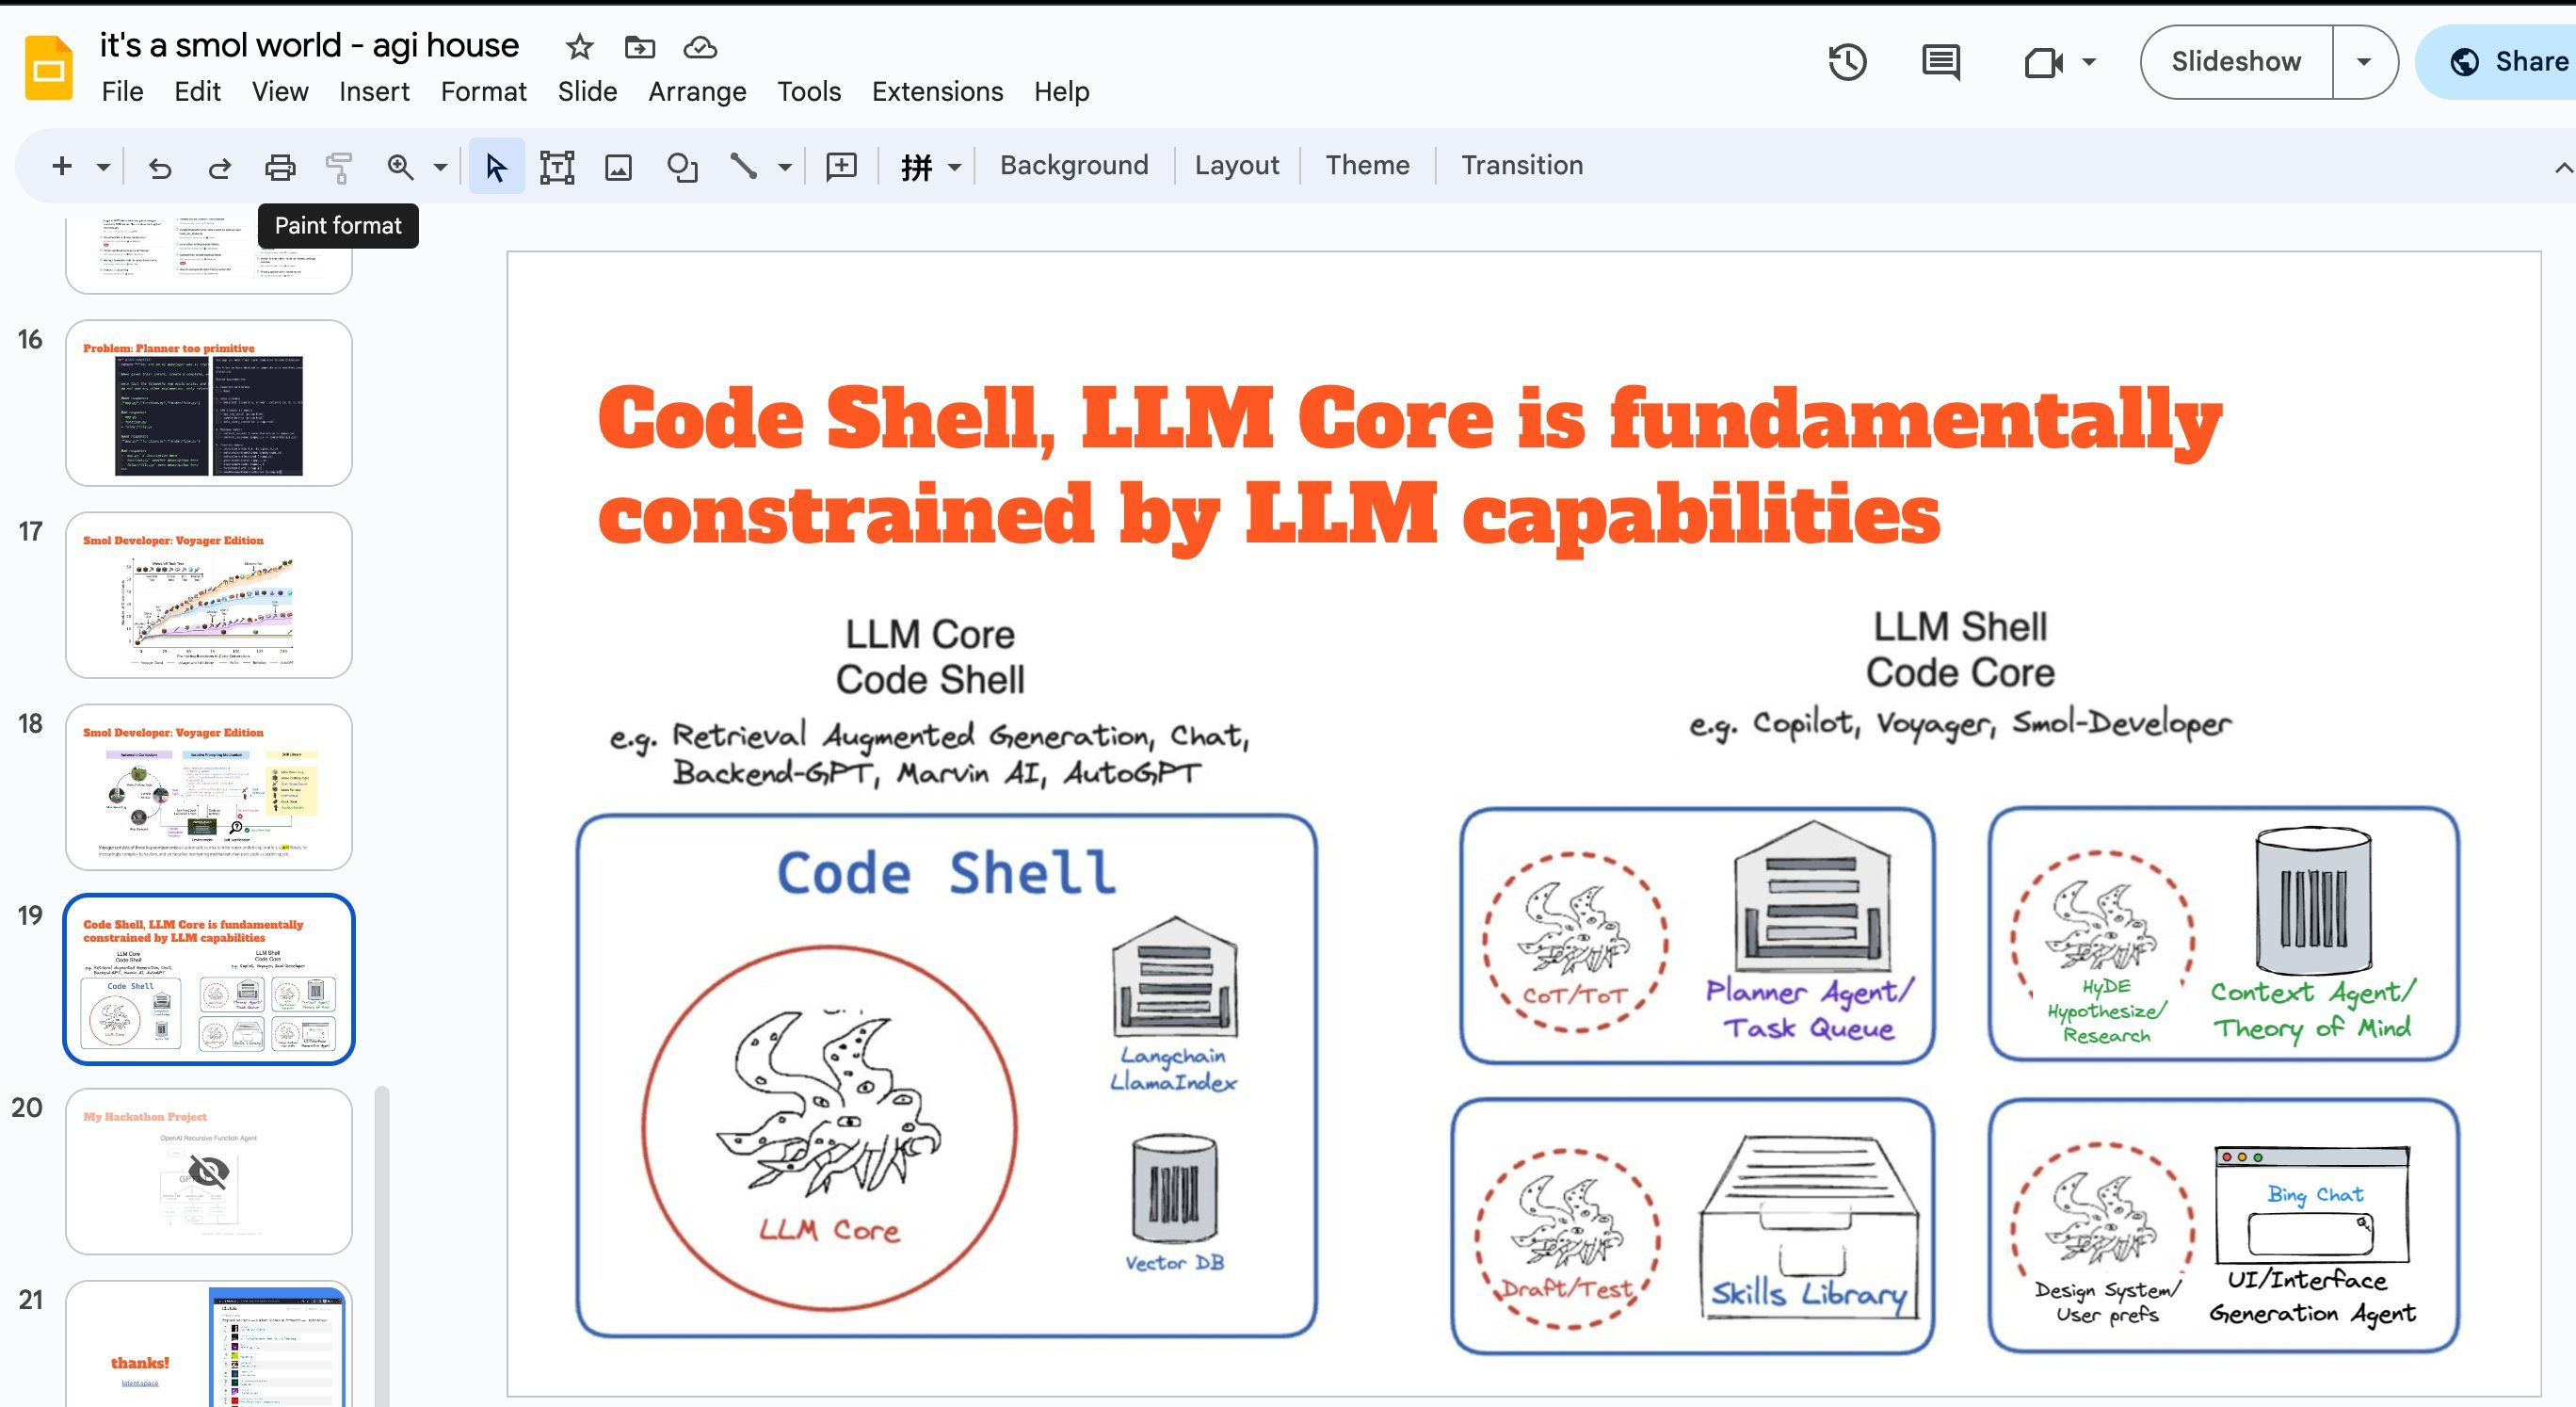
Task: Click the Undo arrow icon
Action: tap(160, 167)
